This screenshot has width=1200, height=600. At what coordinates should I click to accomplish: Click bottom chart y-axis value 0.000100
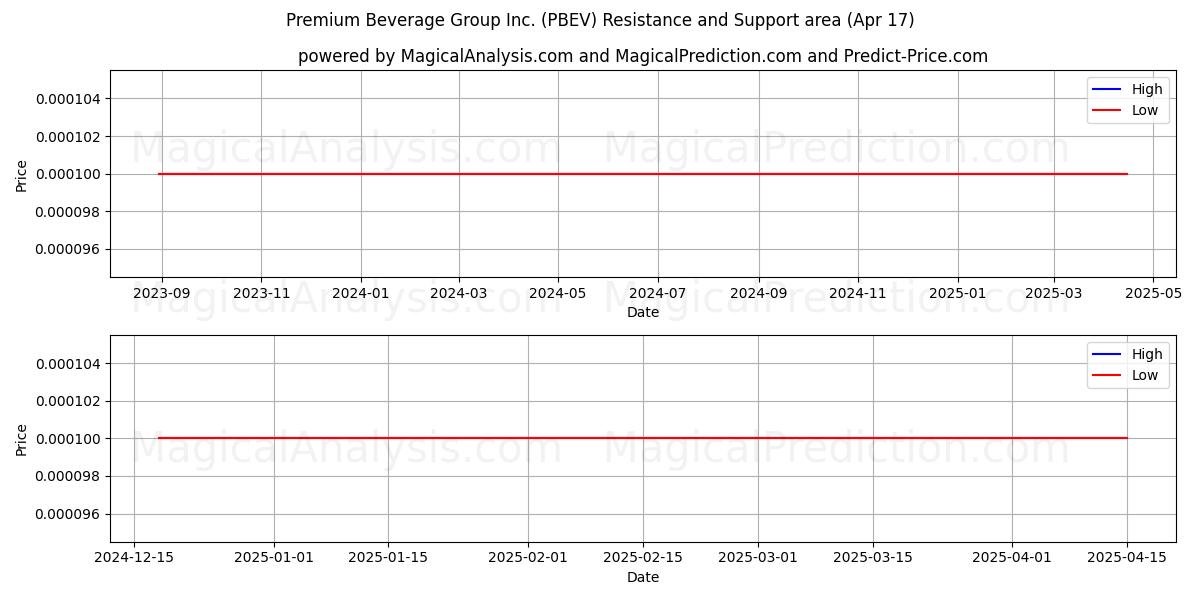[68, 439]
